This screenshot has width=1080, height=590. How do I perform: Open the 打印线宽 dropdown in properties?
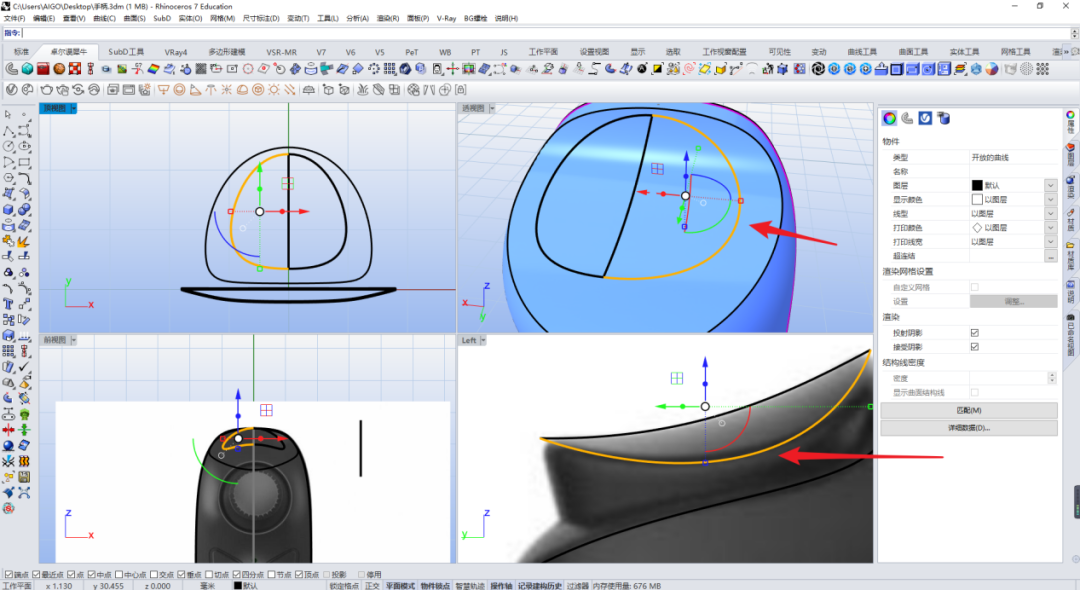coord(1050,242)
